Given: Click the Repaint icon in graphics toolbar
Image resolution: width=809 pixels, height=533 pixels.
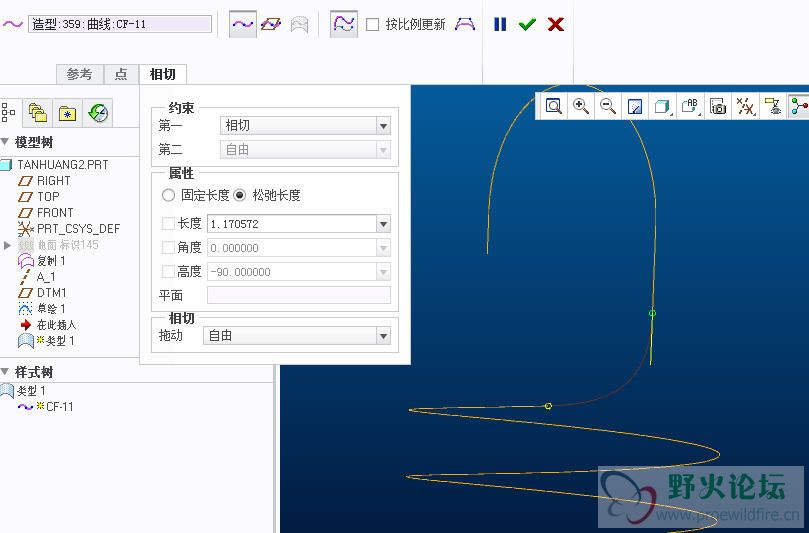Looking at the screenshot, I should point(635,106).
